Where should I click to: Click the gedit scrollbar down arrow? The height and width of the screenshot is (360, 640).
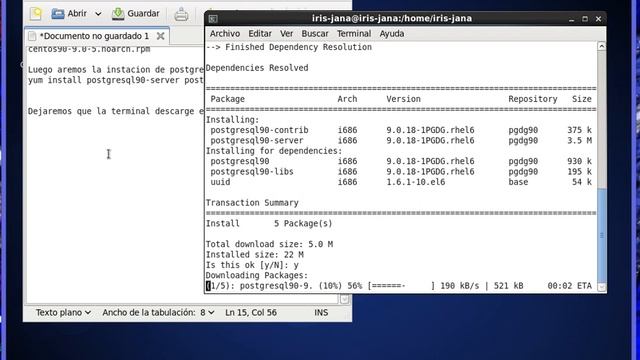pyautogui.click(x=344, y=299)
